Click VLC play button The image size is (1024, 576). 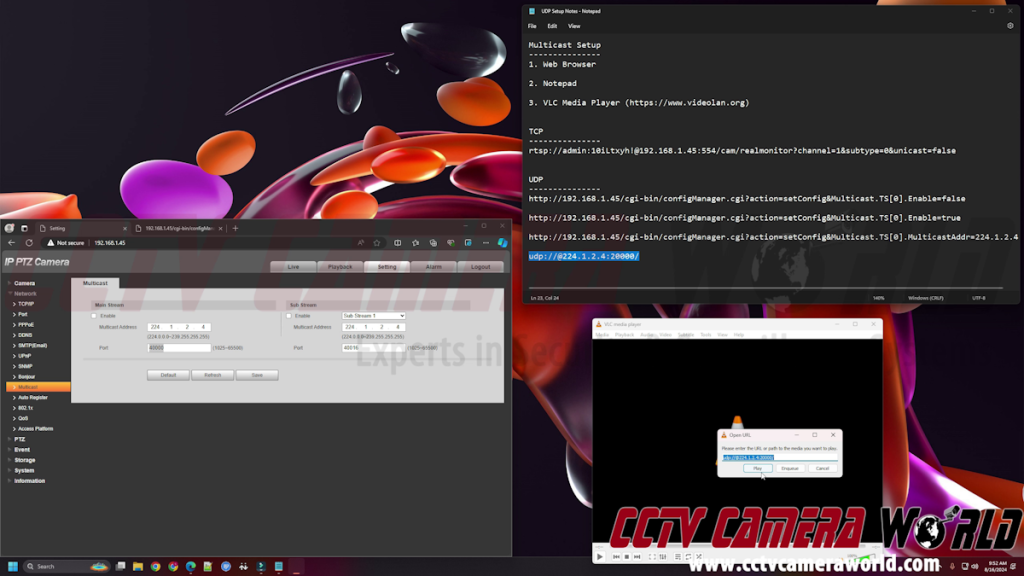[x=600, y=557]
